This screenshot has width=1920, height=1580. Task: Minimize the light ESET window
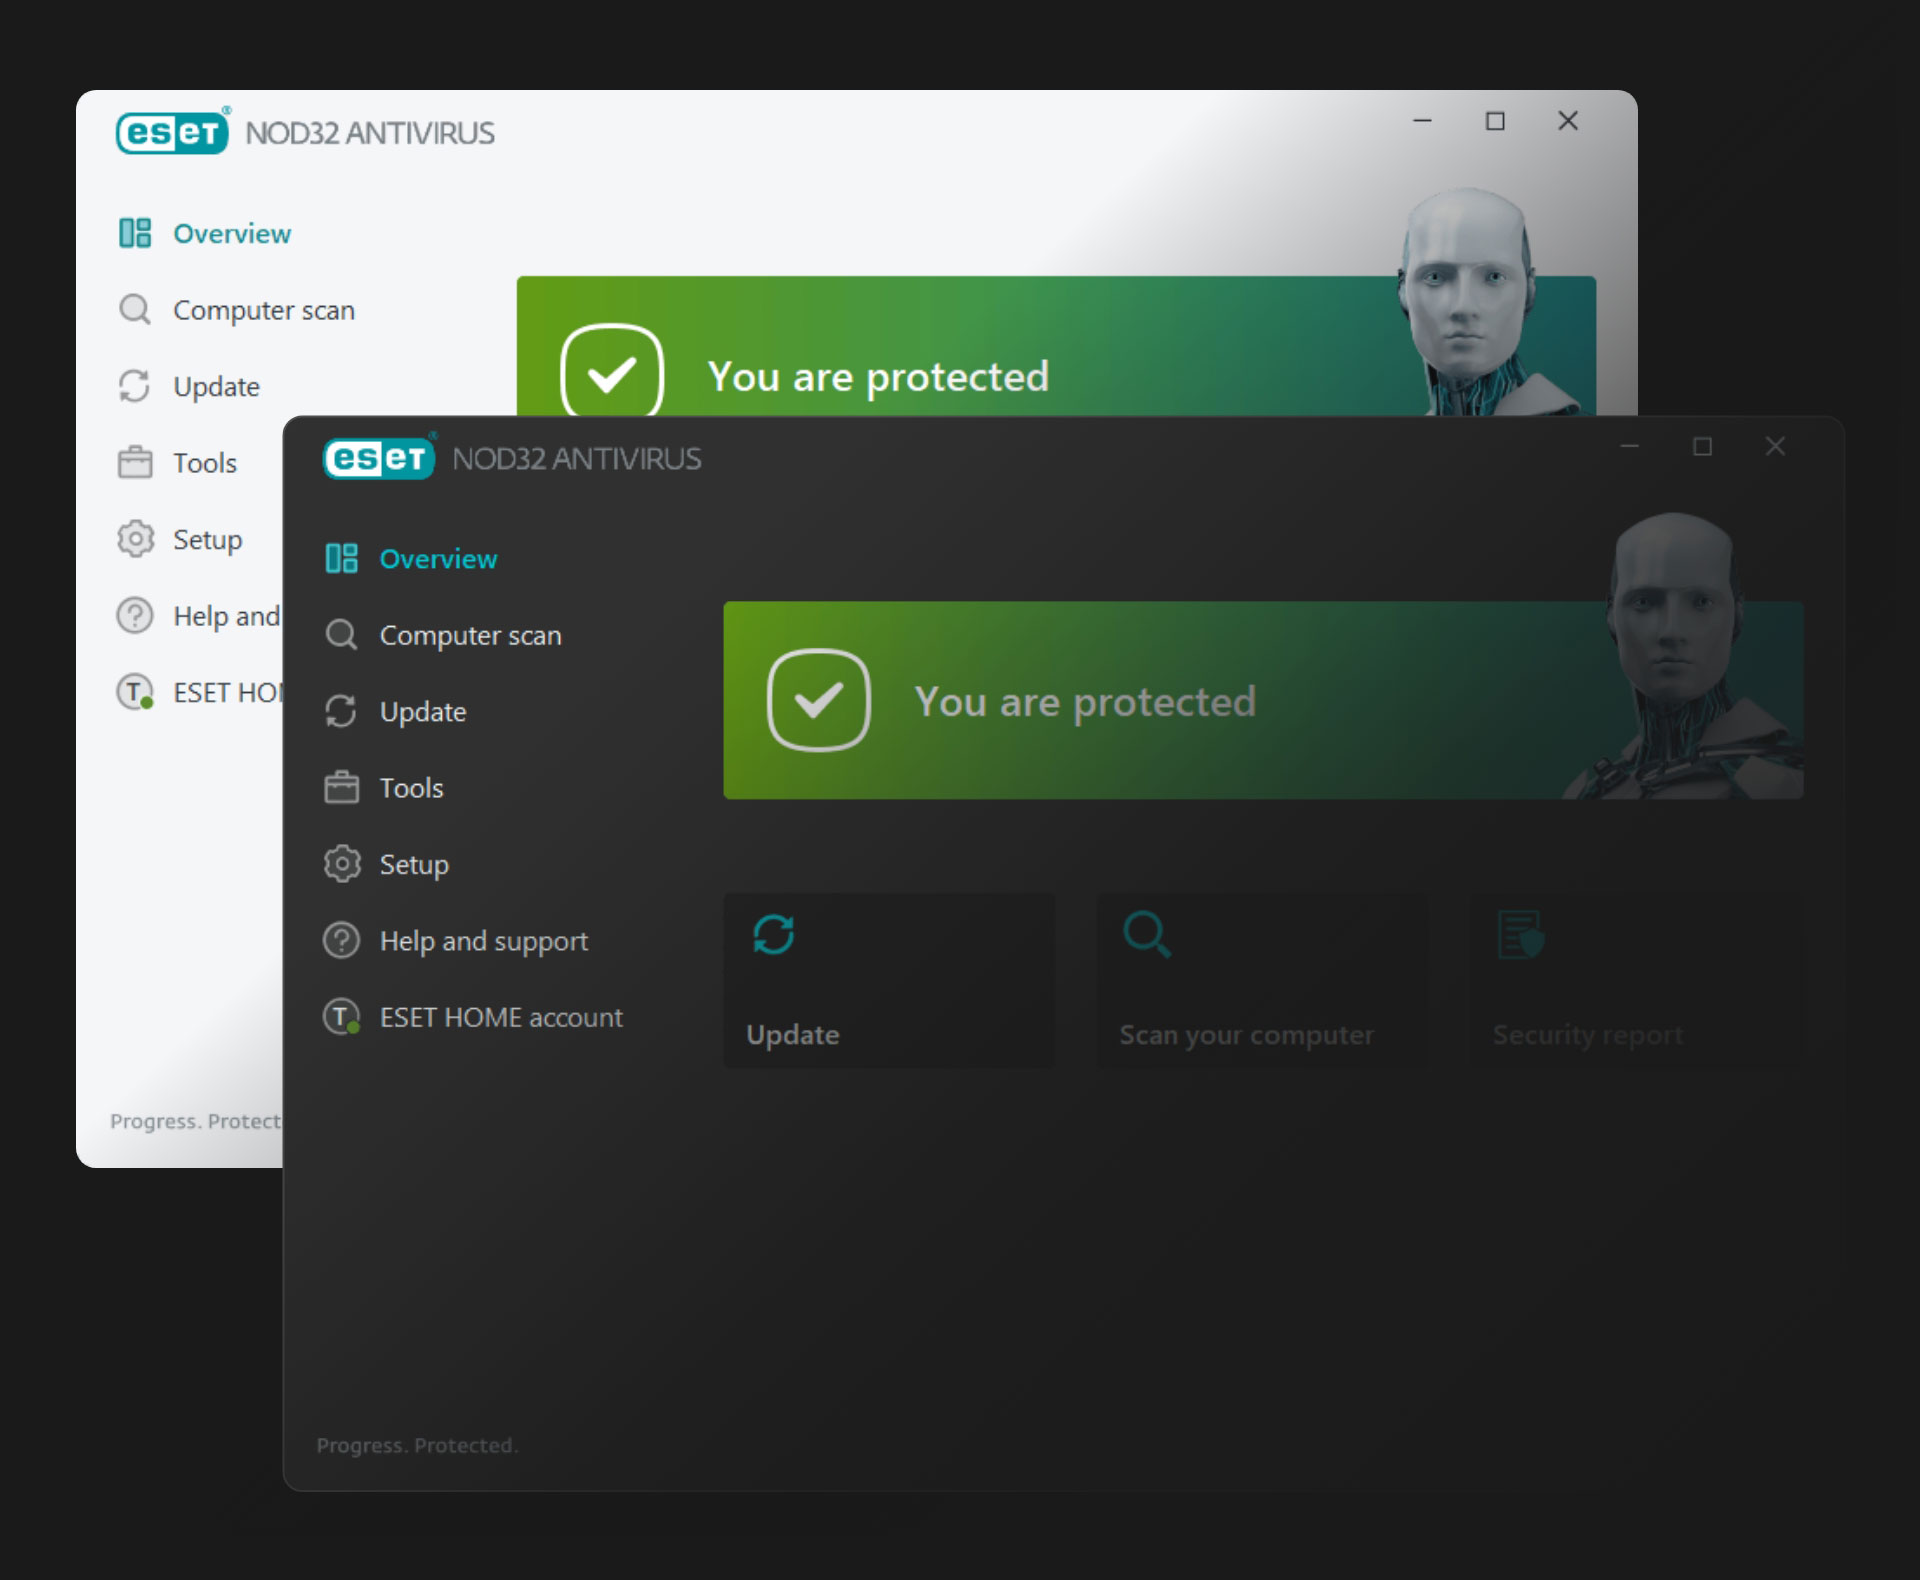pyautogui.click(x=1422, y=121)
